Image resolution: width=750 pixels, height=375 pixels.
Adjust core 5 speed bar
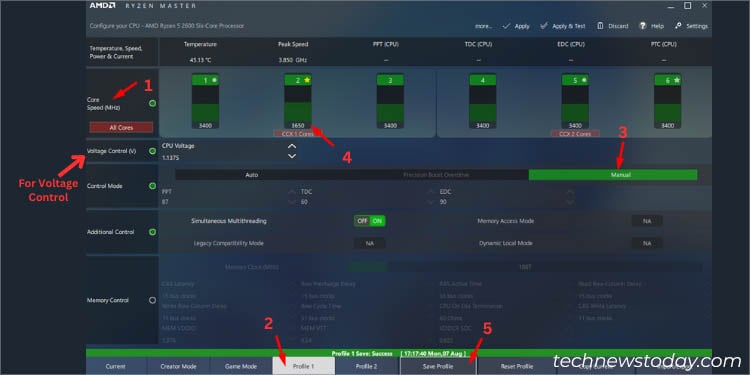pos(575,101)
